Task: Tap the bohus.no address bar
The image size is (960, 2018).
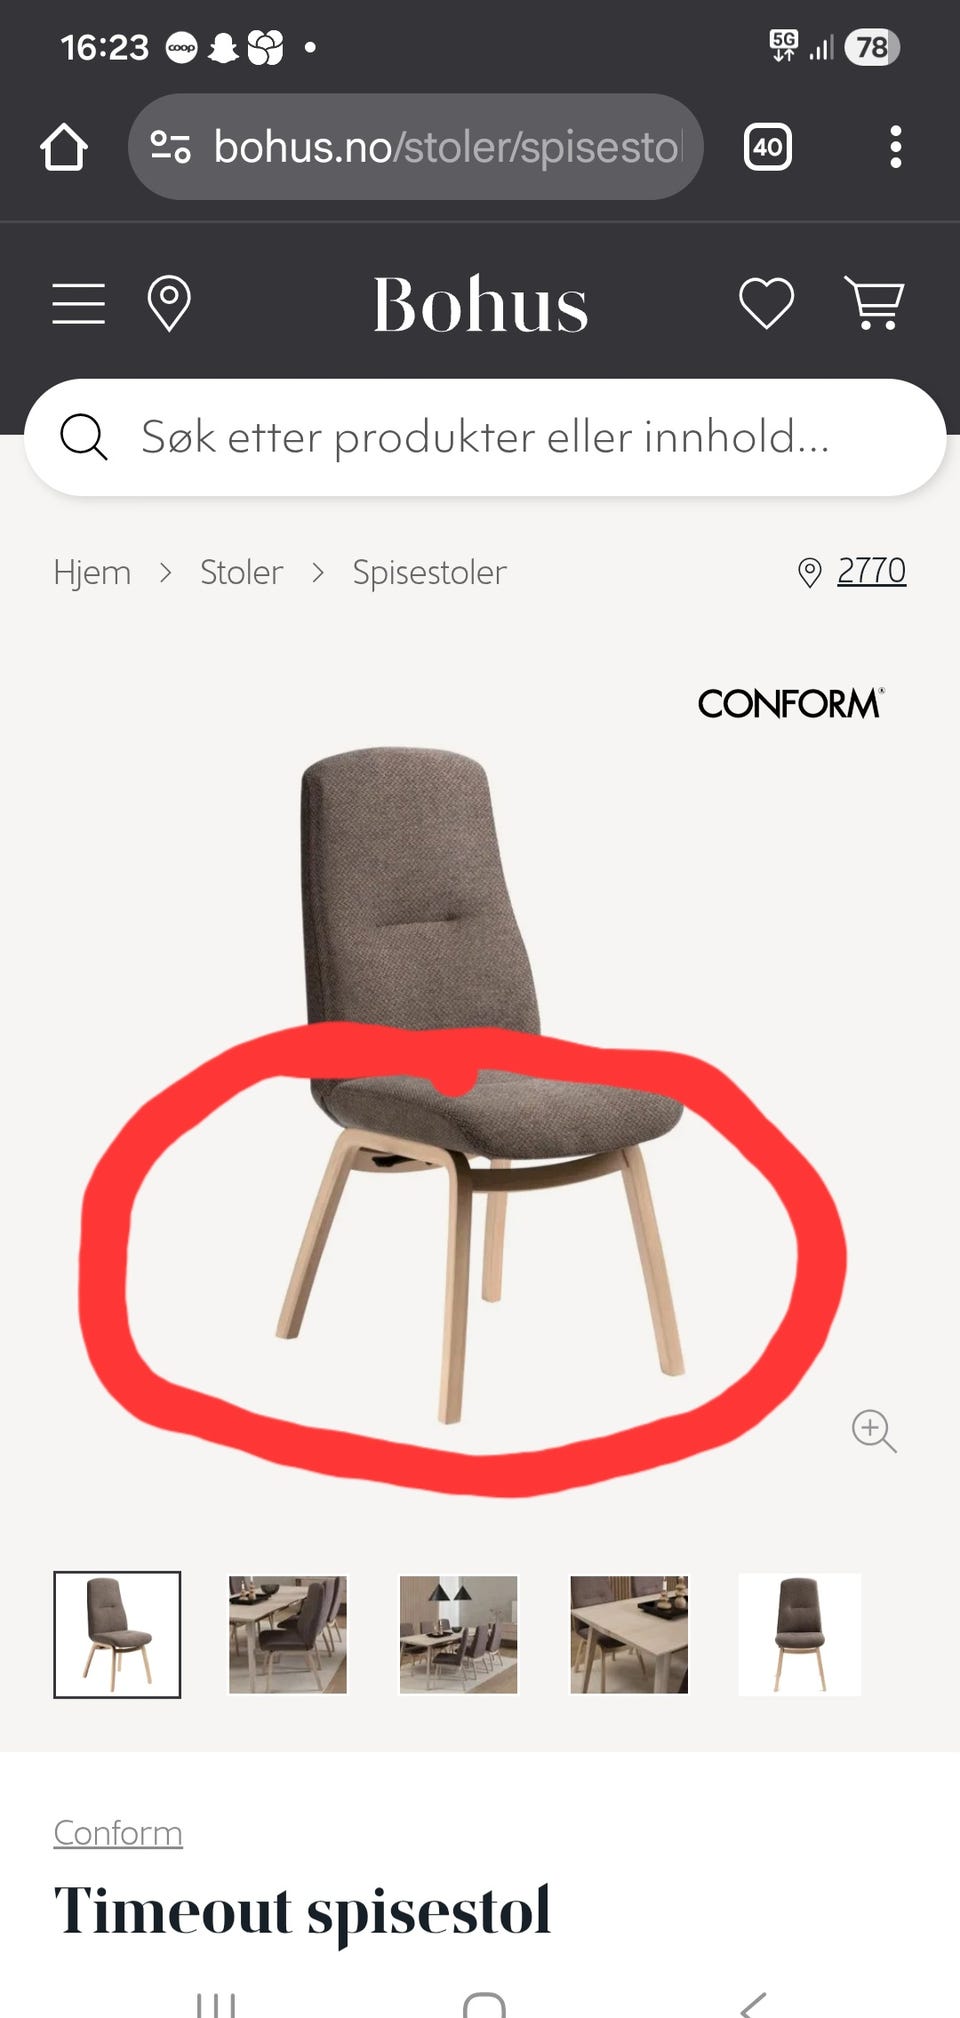Action: click(416, 147)
